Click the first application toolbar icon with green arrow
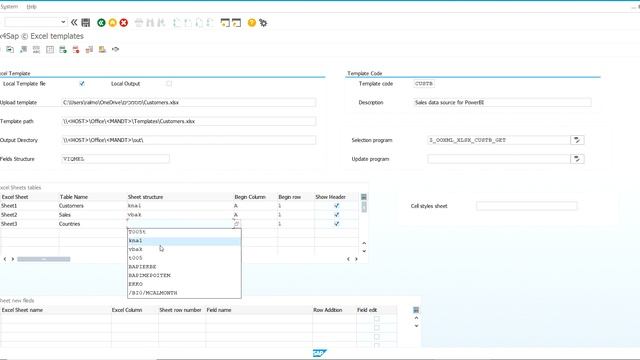The height and width of the screenshot is (360, 640). [x=10, y=49]
